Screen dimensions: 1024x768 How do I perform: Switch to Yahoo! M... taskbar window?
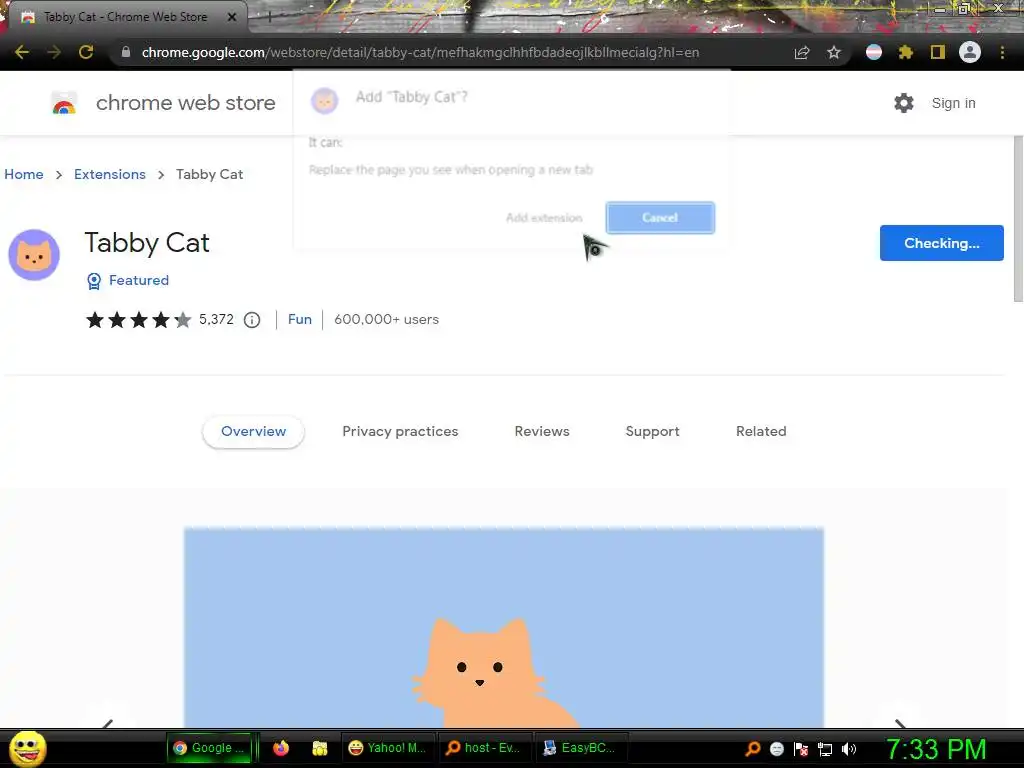click(x=387, y=748)
